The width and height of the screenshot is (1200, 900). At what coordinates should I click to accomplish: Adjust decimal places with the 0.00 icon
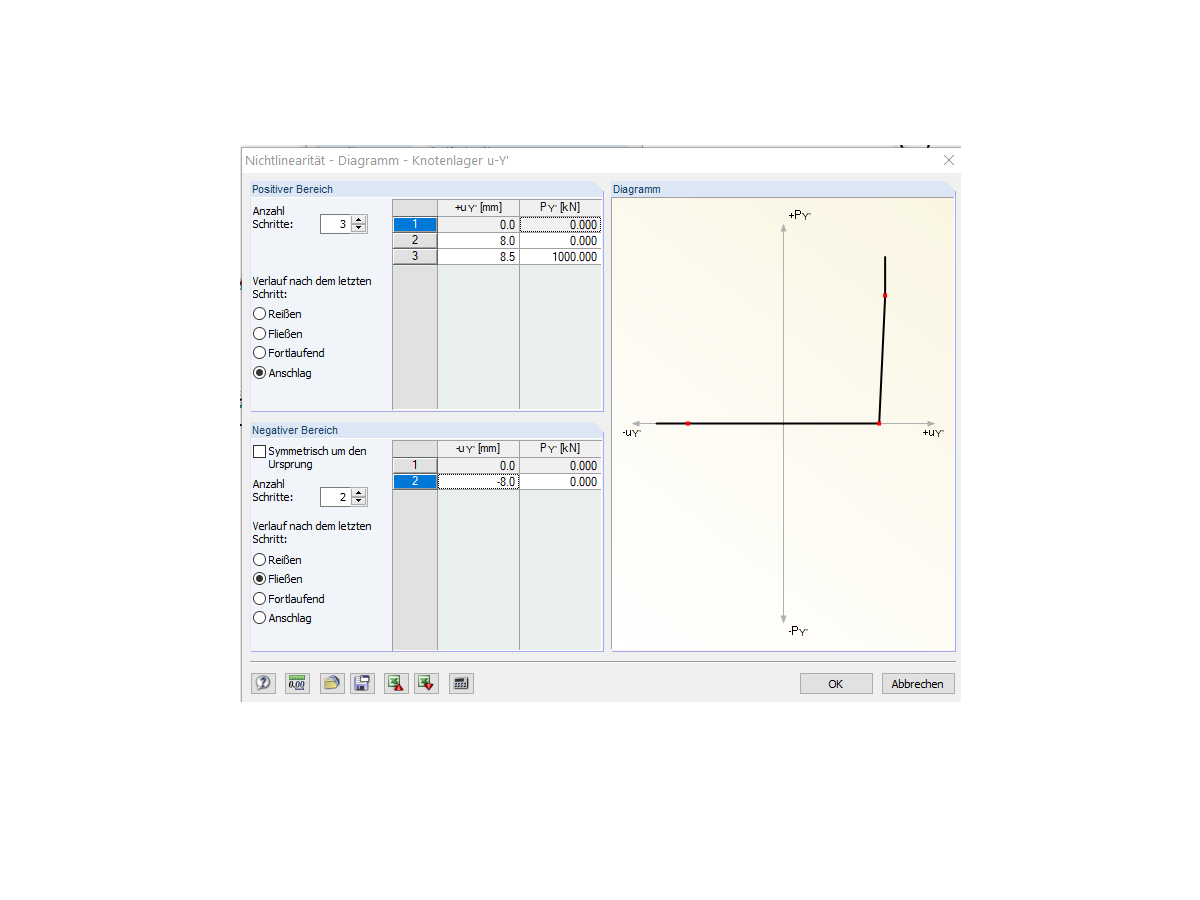297,683
